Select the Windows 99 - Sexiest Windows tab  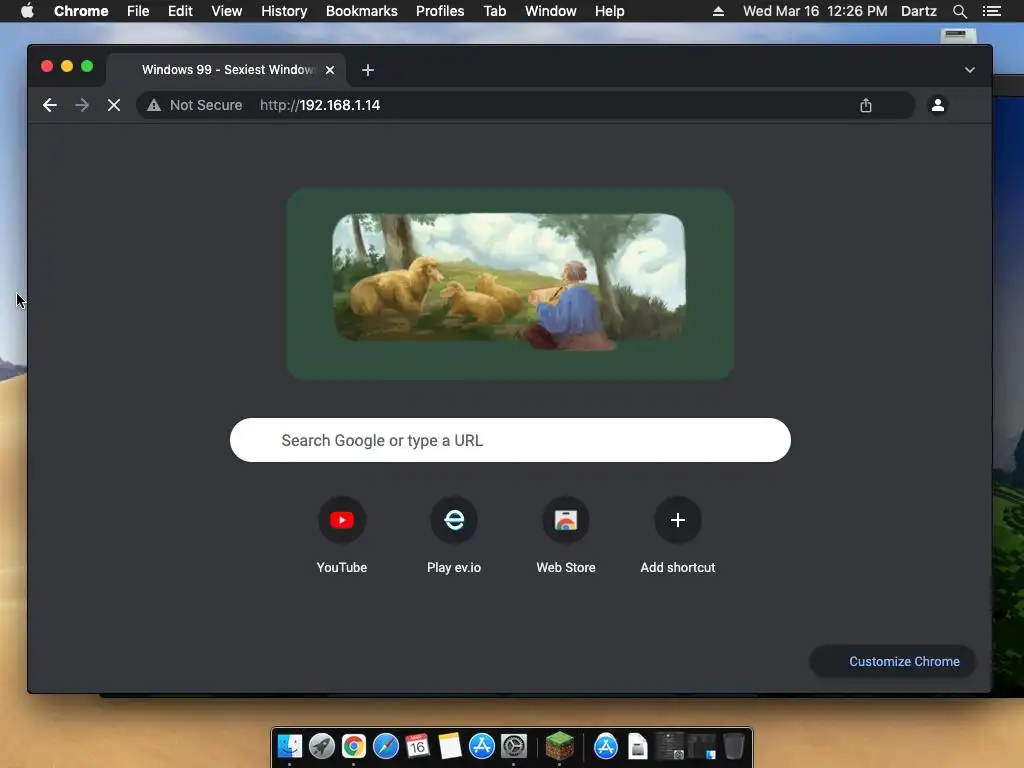[226, 69]
